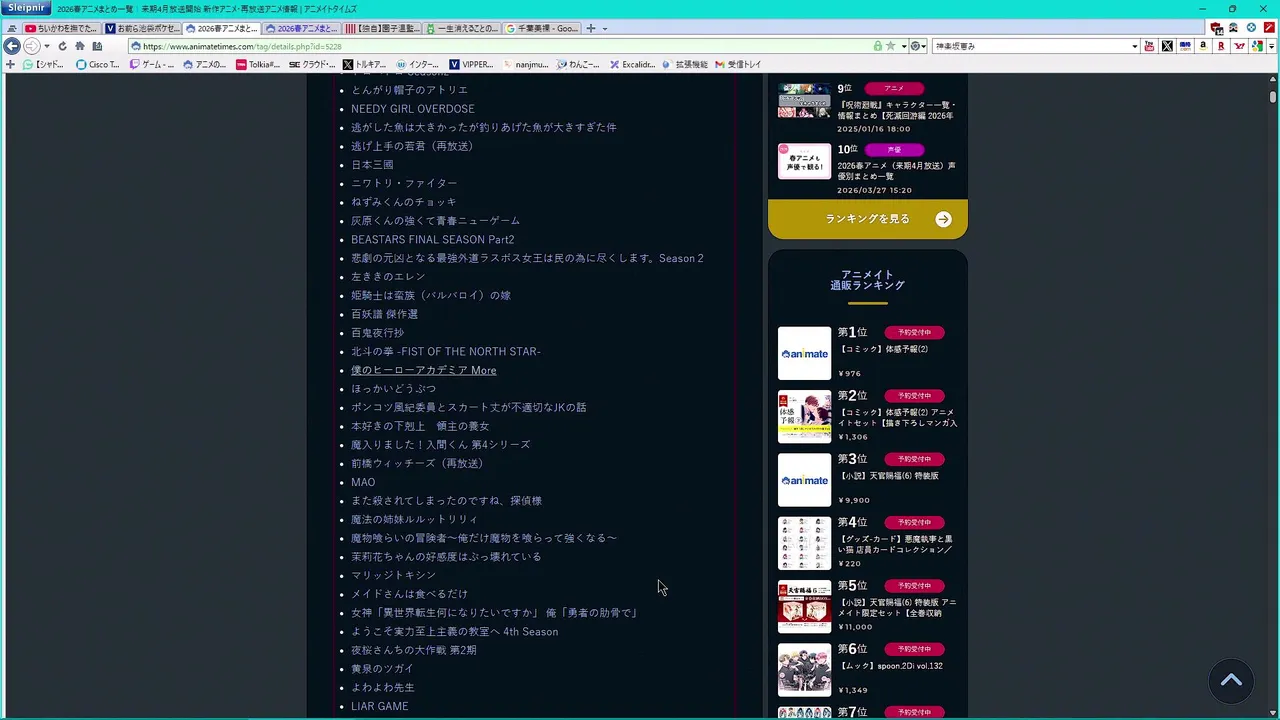The image size is (1280, 720).
Task: Open the Tolkia# bookmark
Action: point(258,64)
